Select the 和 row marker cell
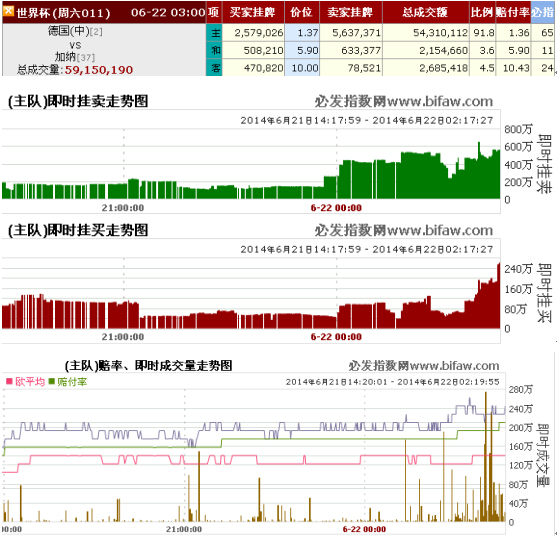The width and height of the screenshot is (557, 536). [214, 50]
